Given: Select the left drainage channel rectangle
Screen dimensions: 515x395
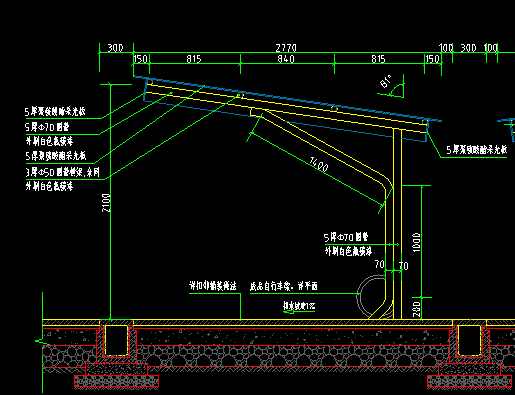Looking at the screenshot, I should pos(116,340).
